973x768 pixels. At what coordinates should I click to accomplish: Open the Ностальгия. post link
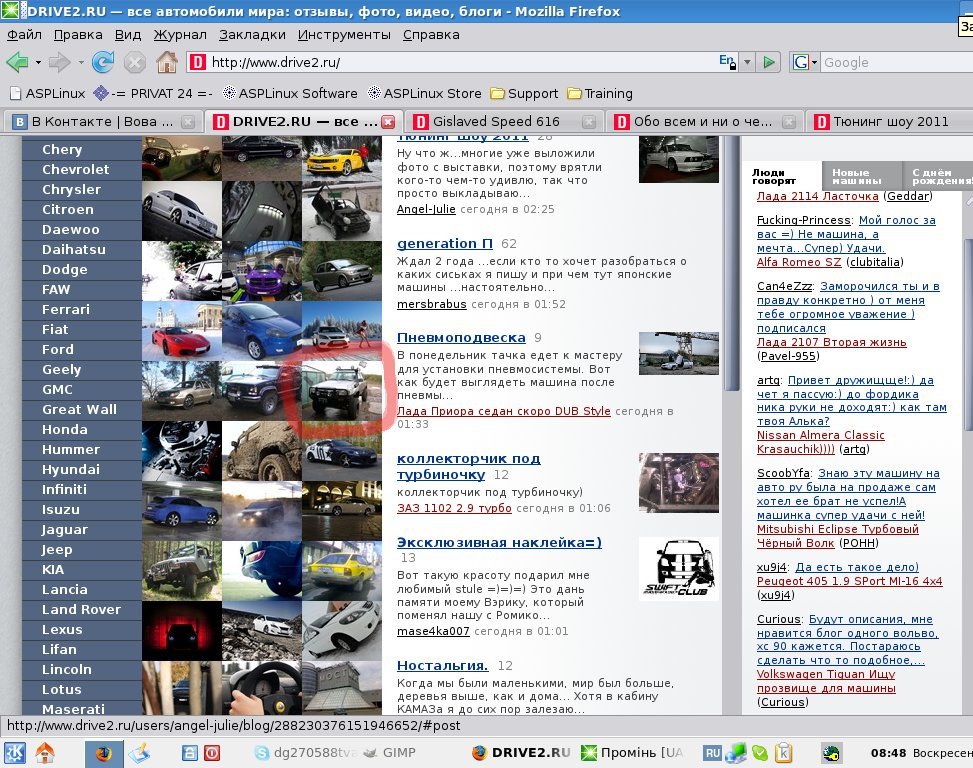442,665
